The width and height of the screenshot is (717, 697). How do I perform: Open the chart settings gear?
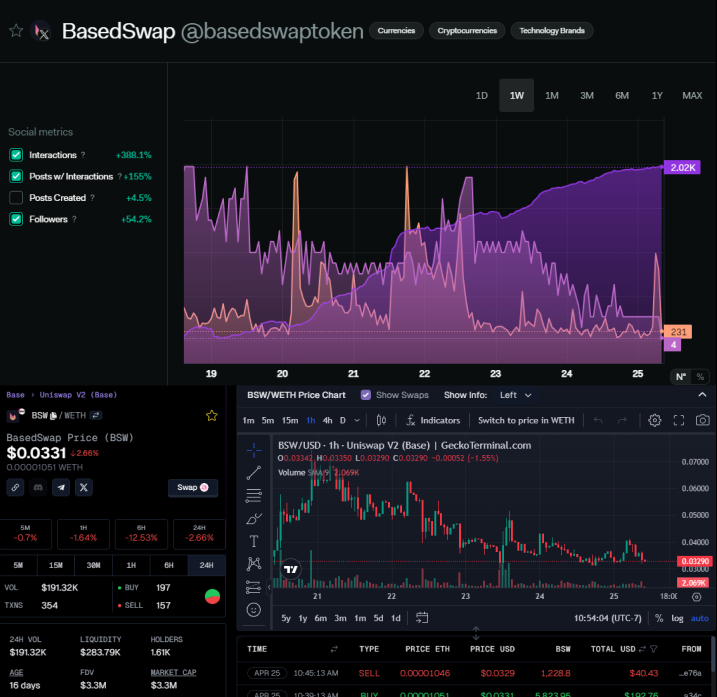tap(654, 420)
